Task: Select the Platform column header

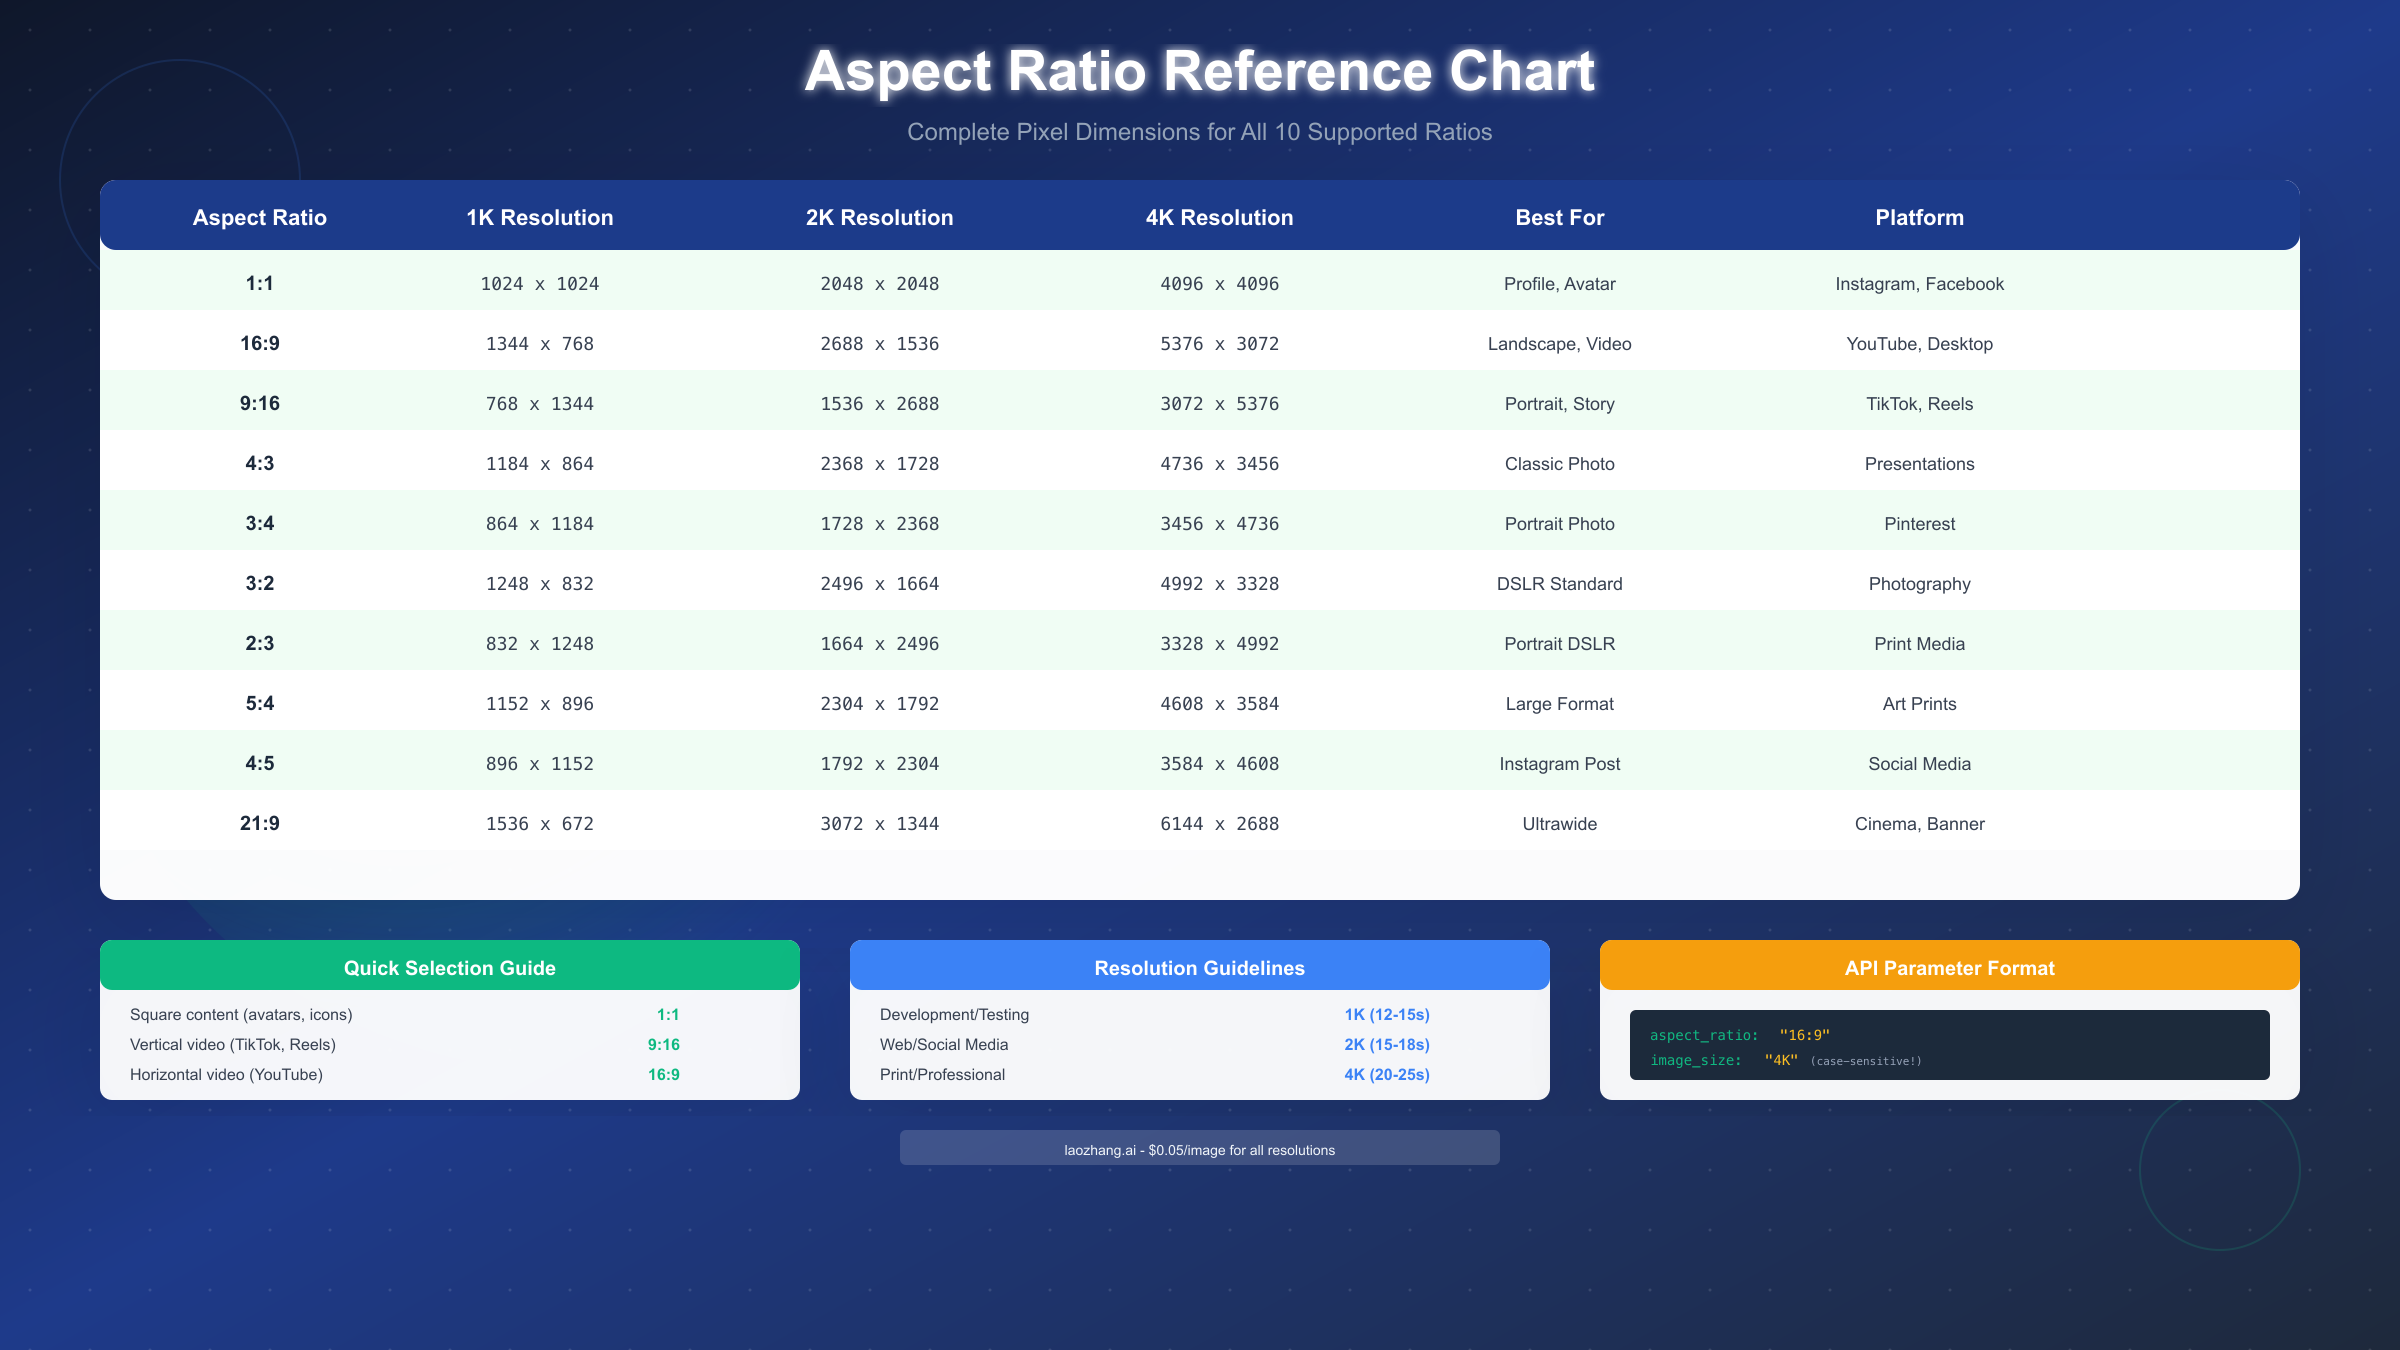Action: (1918, 216)
